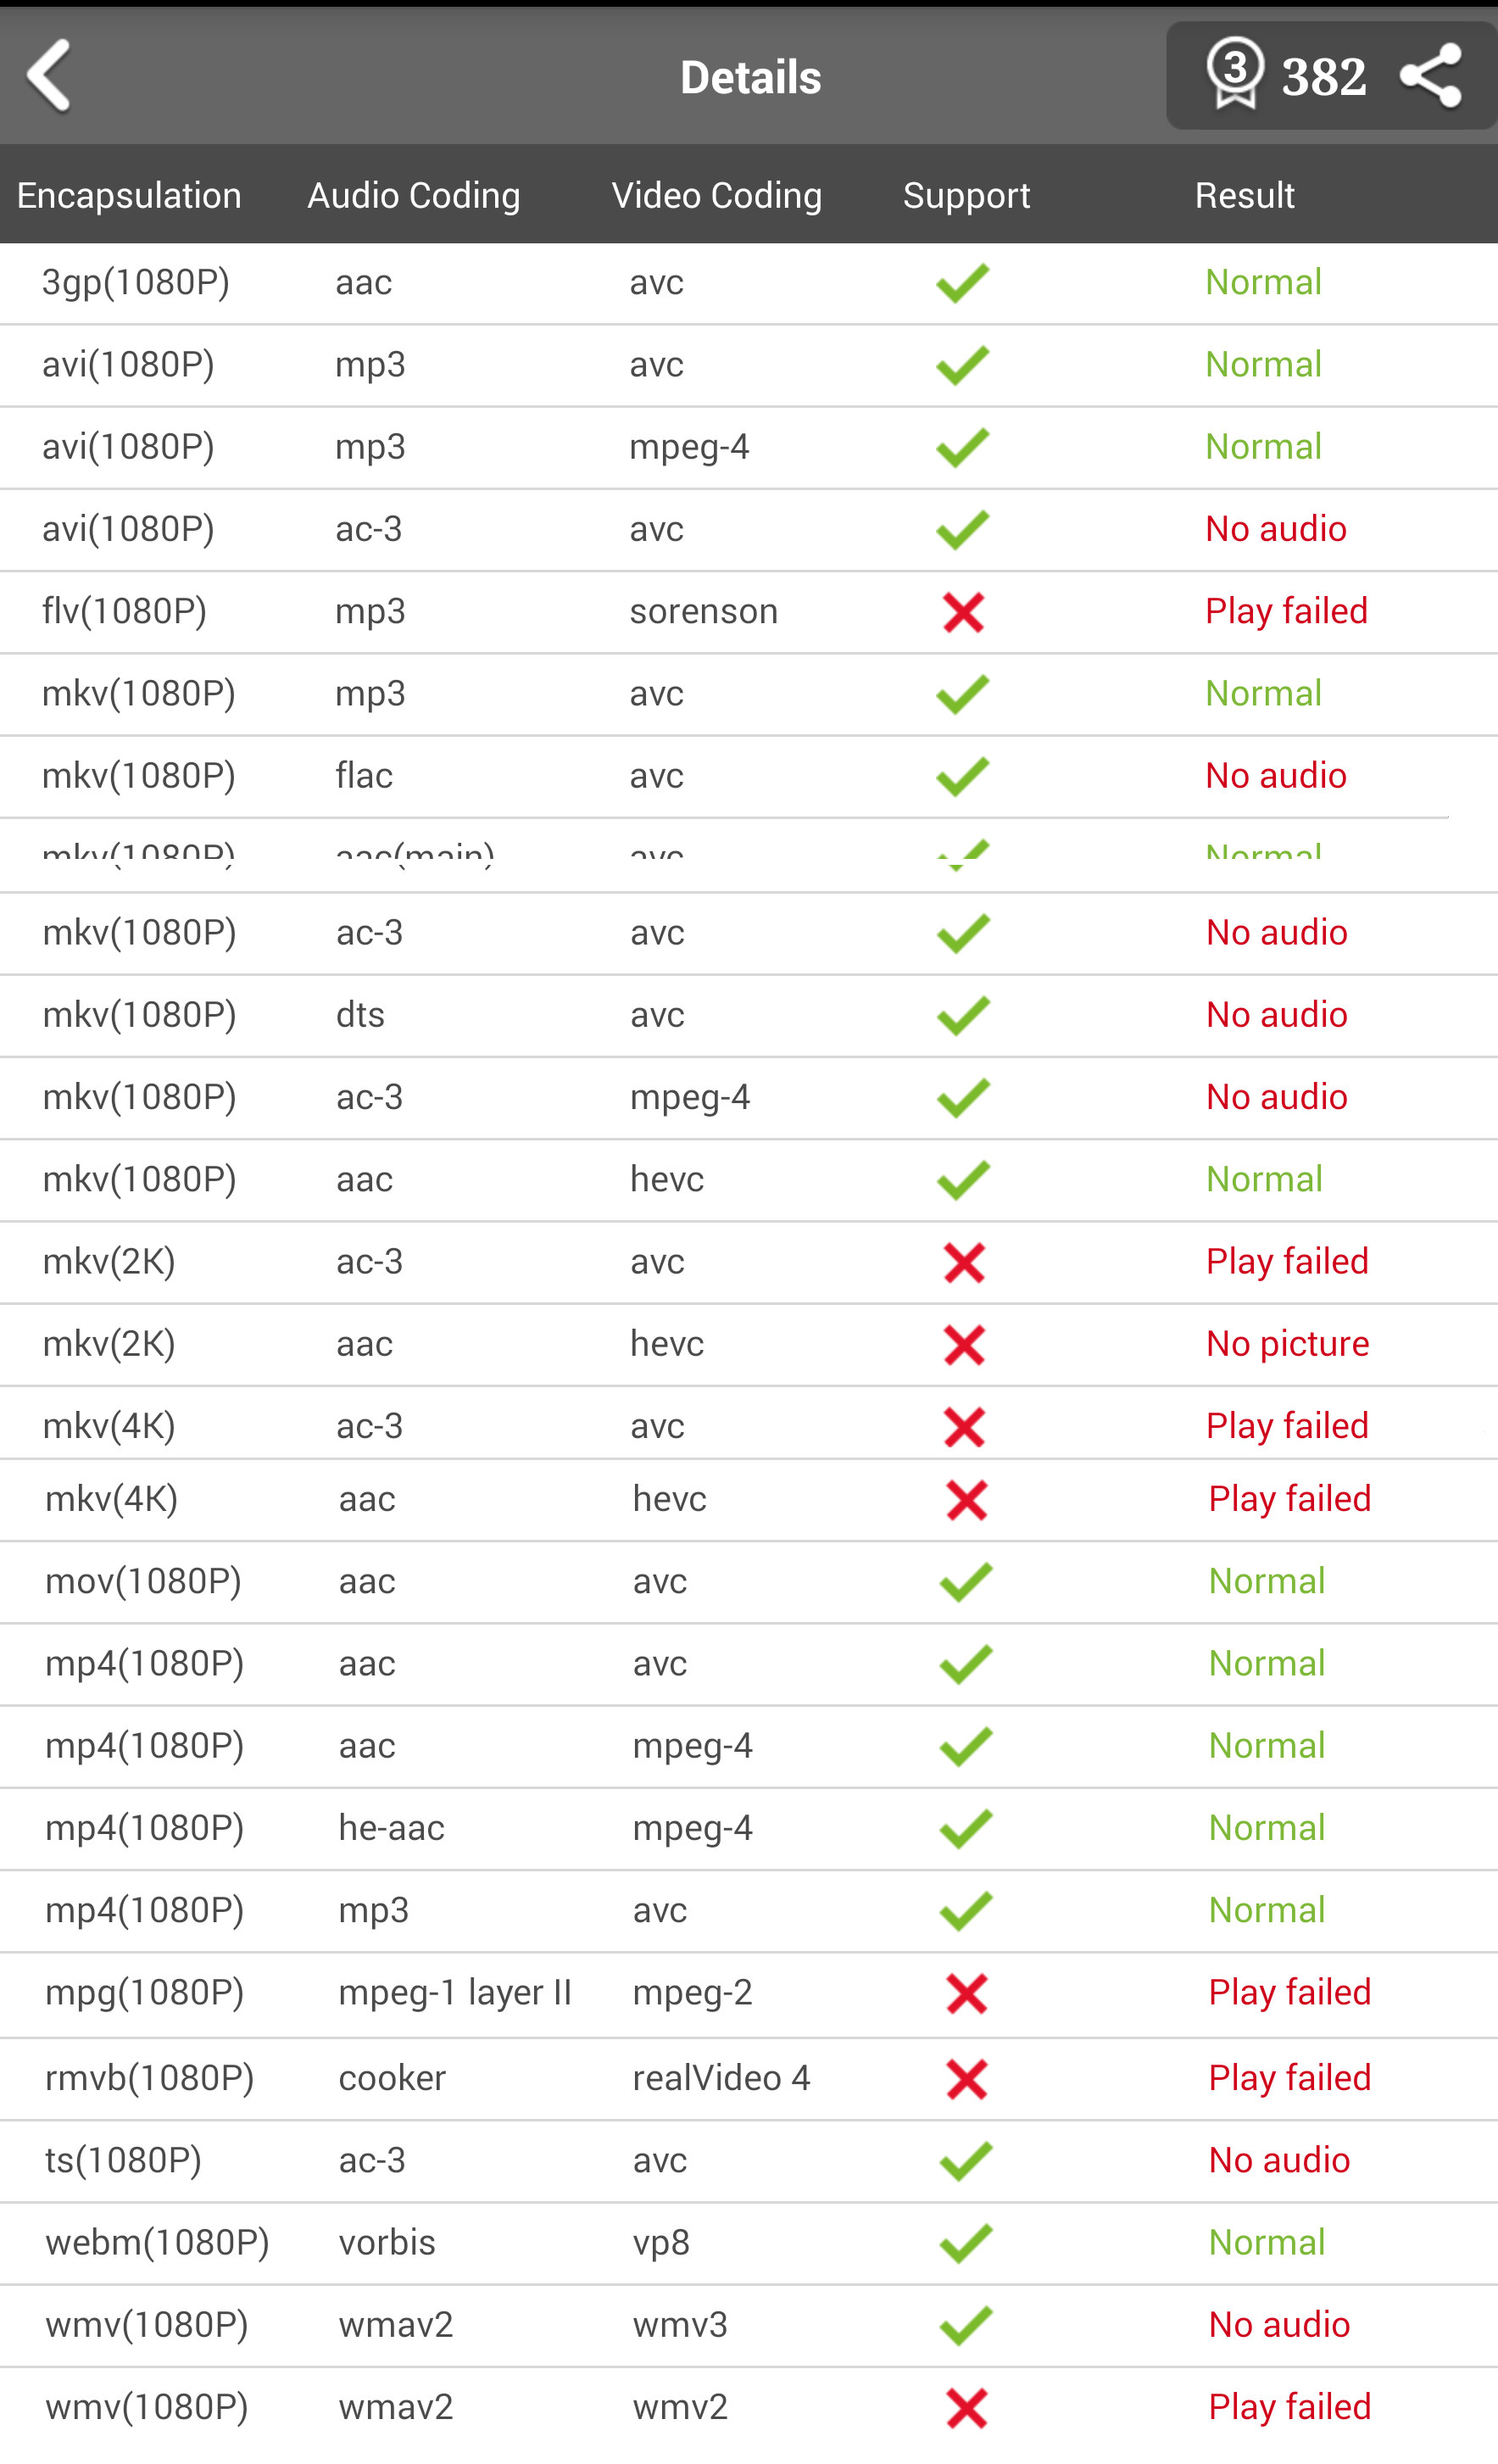Click checkmark in mov(1080P) row

965,1582
